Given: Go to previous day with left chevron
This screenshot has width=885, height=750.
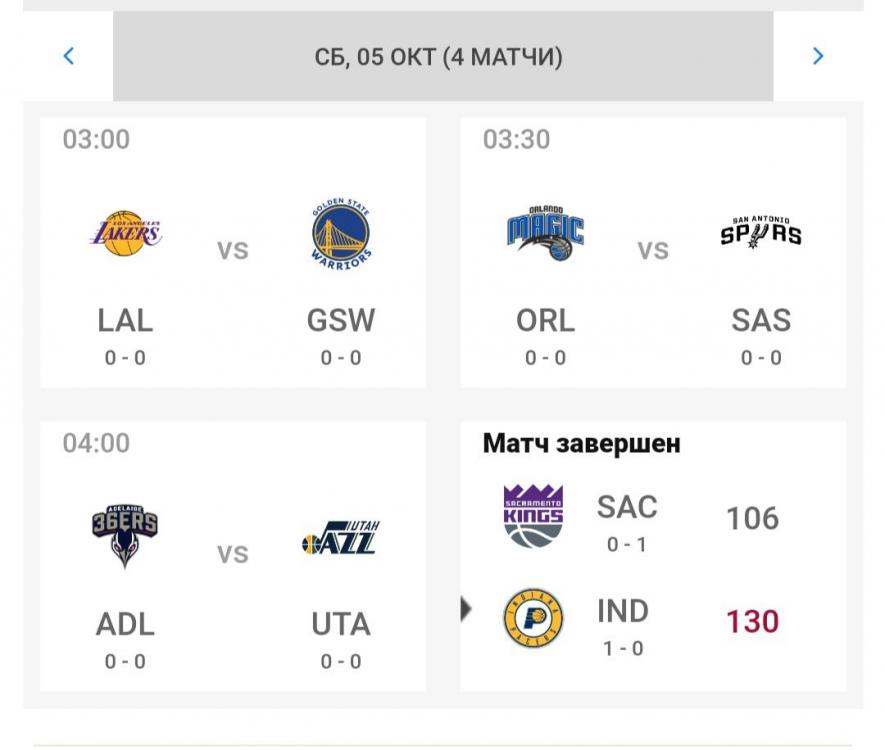Looking at the screenshot, I should (68, 56).
